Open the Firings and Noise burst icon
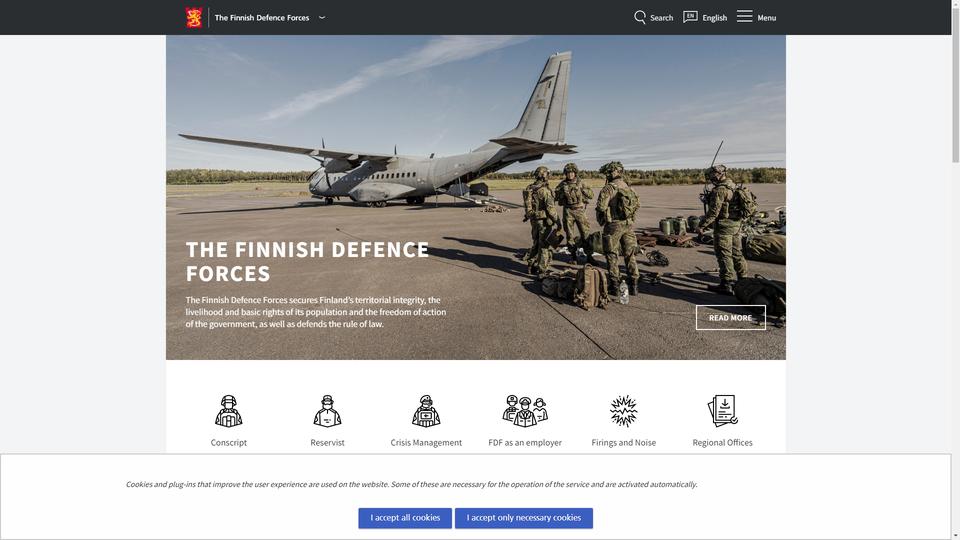This screenshot has width=960, height=540. click(623, 410)
